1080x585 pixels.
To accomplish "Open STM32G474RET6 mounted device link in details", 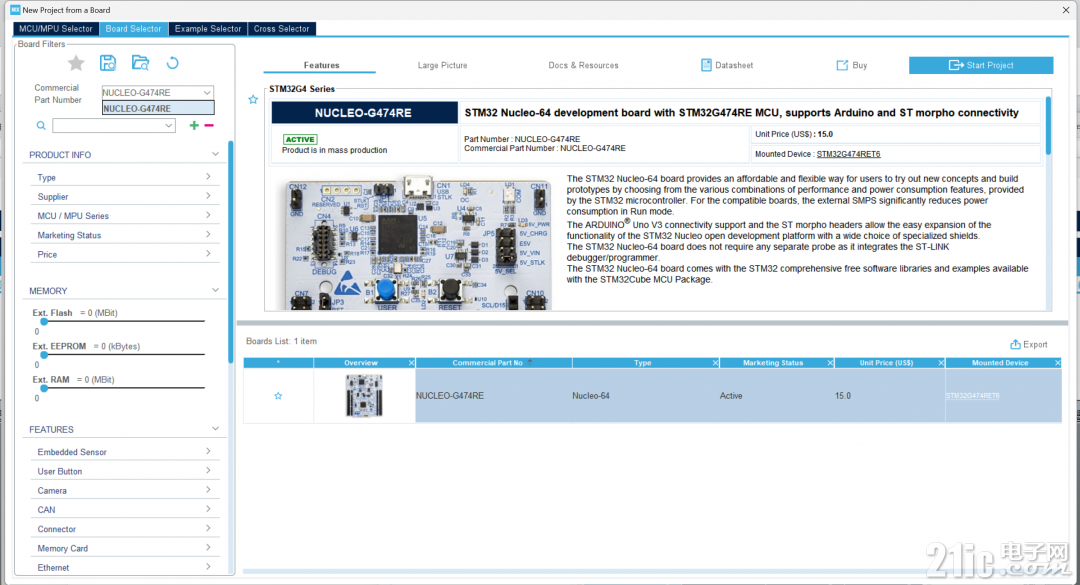I will pyautogui.click(x=848, y=154).
